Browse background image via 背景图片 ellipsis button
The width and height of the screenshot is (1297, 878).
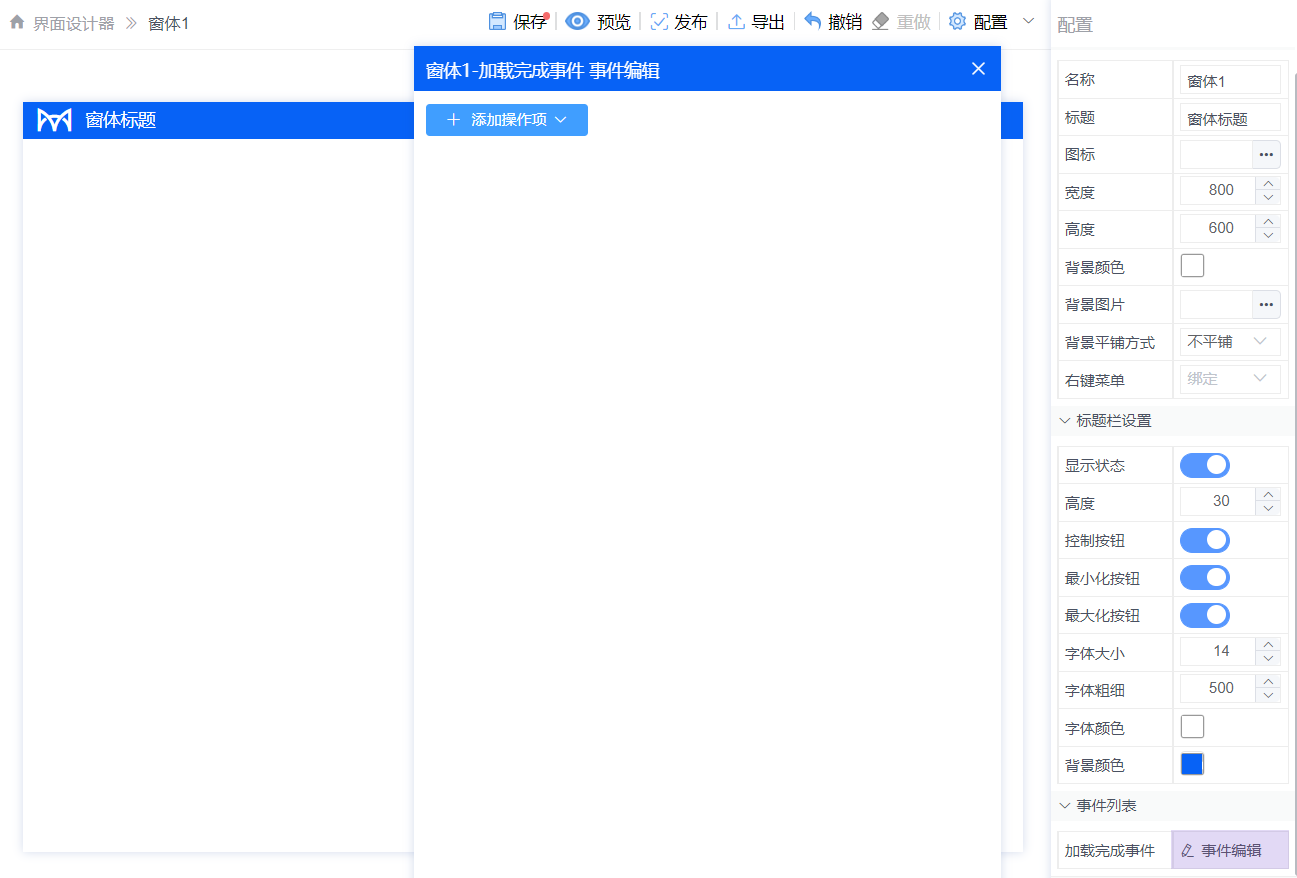(x=1266, y=304)
